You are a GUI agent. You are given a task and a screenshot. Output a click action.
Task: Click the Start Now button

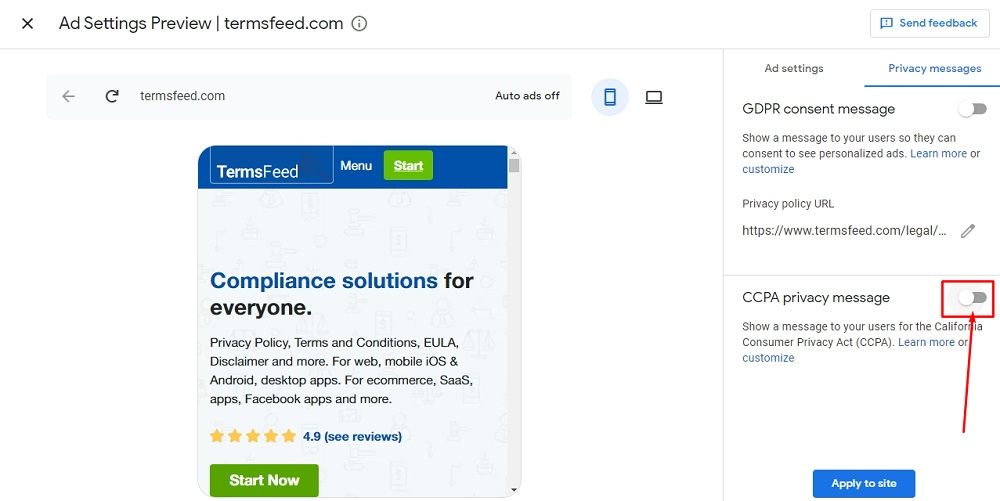tap(264, 480)
